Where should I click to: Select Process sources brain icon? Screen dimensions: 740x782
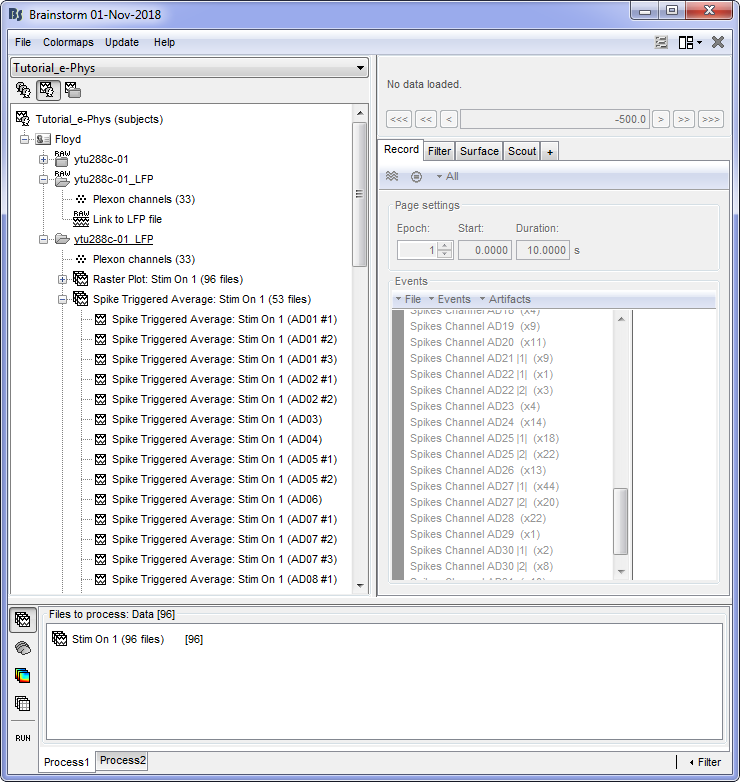22,648
